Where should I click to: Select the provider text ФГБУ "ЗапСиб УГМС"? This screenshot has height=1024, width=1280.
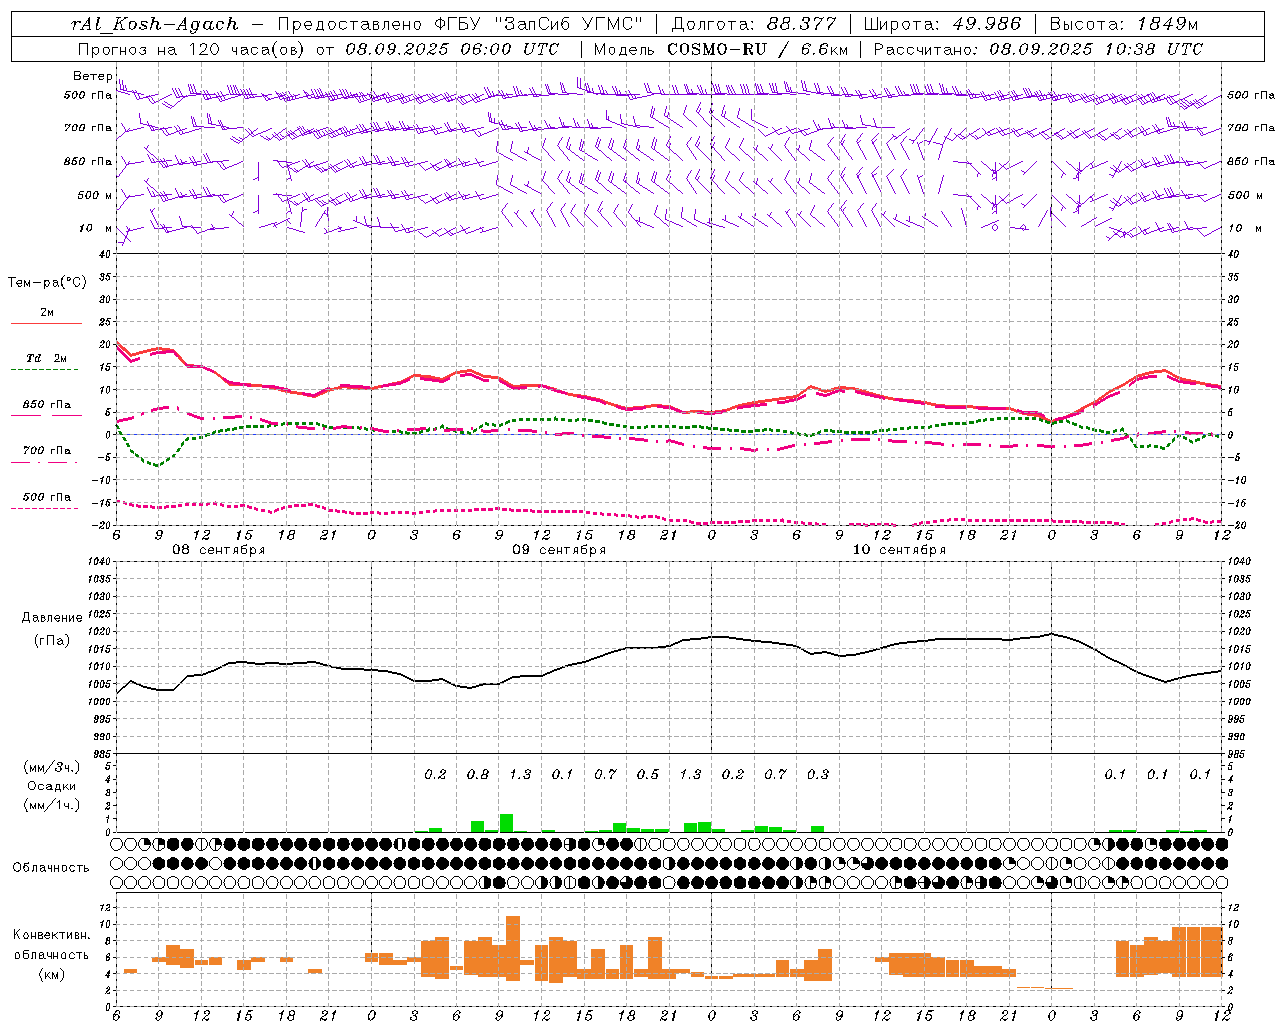pyautogui.click(x=541, y=24)
